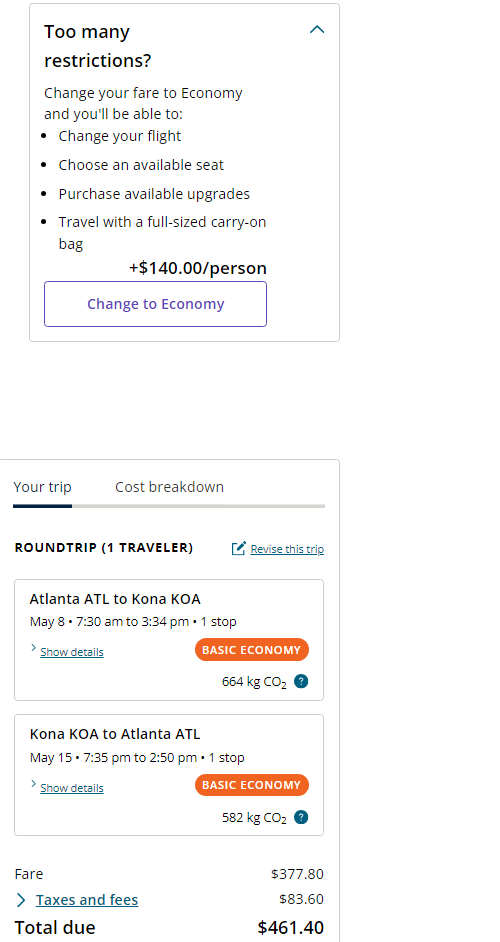Click the Atlanta ATL to Kona KOA heading
500x942 pixels.
pyautogui.click(x=115, y=599)
